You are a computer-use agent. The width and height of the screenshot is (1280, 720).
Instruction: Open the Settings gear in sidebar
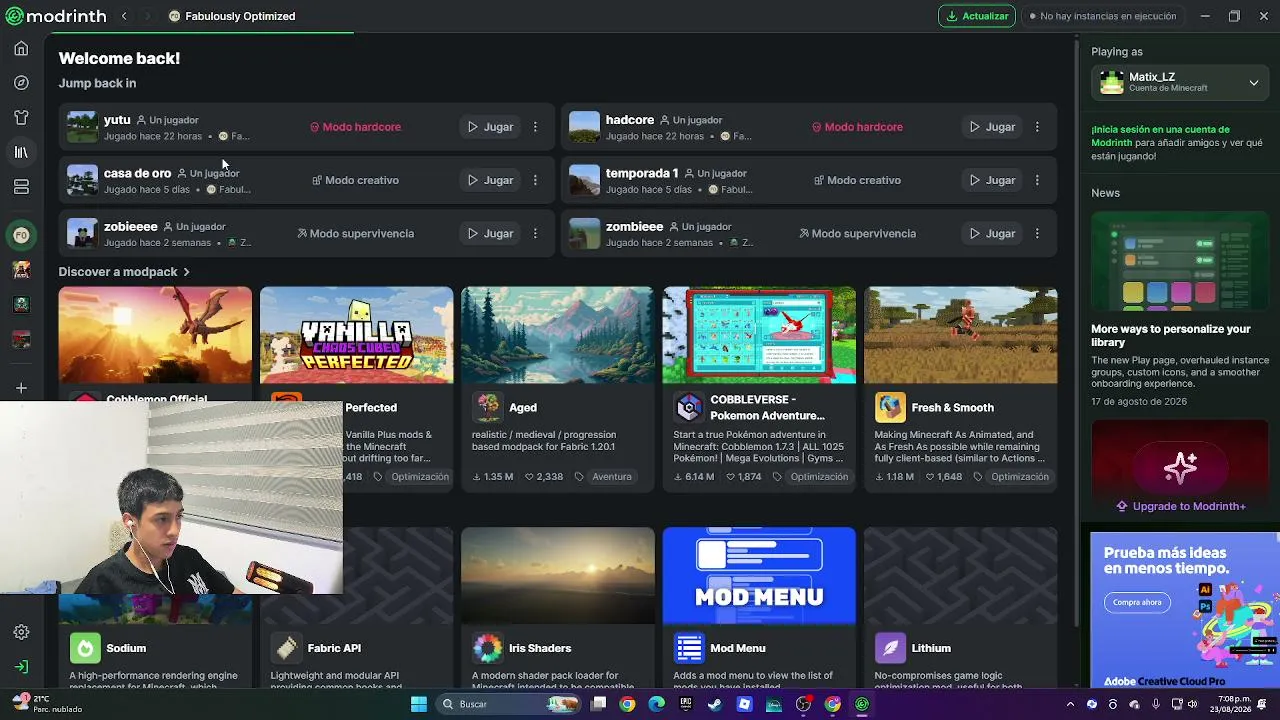pos(21,632)
